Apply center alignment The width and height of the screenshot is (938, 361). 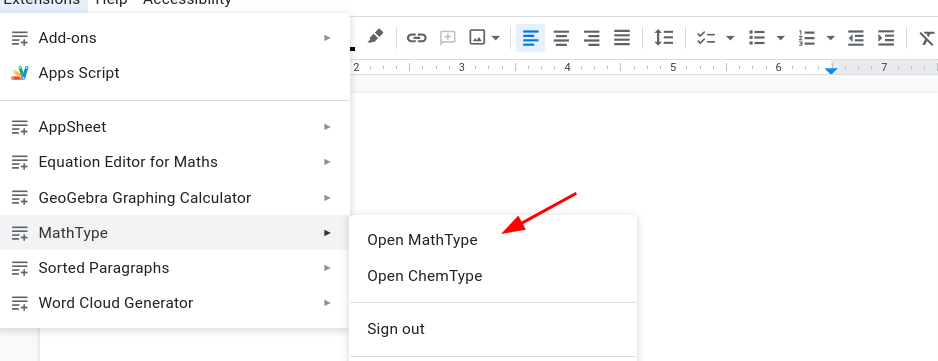561,38
